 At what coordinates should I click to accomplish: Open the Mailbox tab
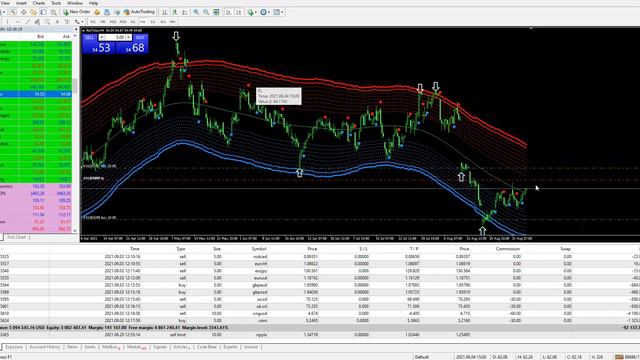tap(111, 347)
